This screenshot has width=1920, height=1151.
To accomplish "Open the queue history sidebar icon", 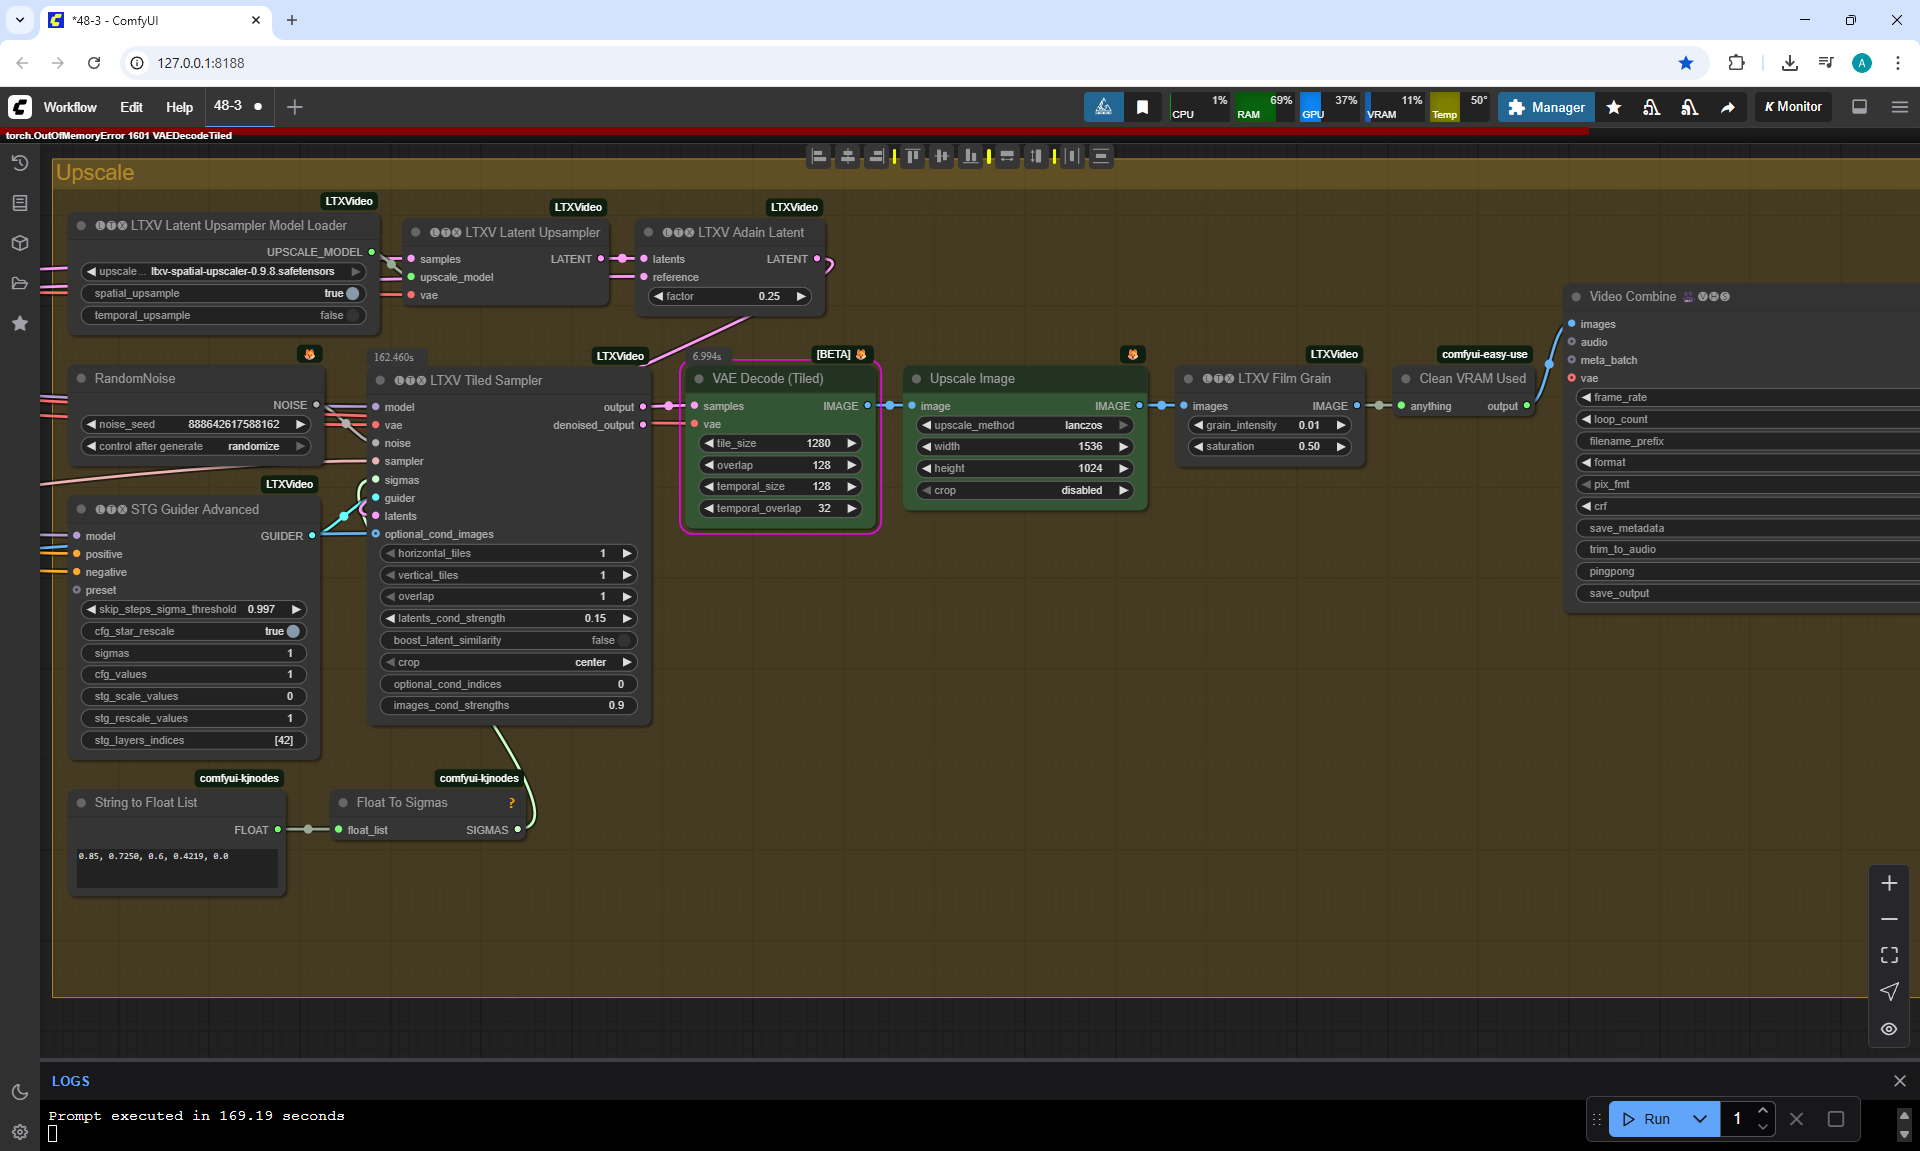I will [20, 163].
